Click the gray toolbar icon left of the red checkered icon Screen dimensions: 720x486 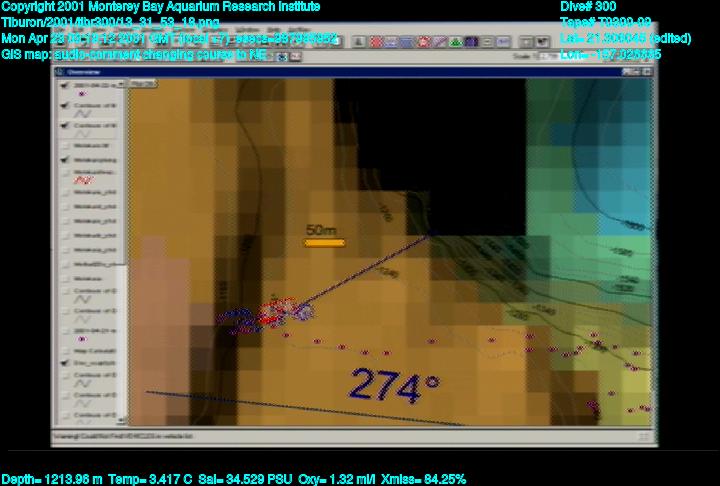point(359,42)
